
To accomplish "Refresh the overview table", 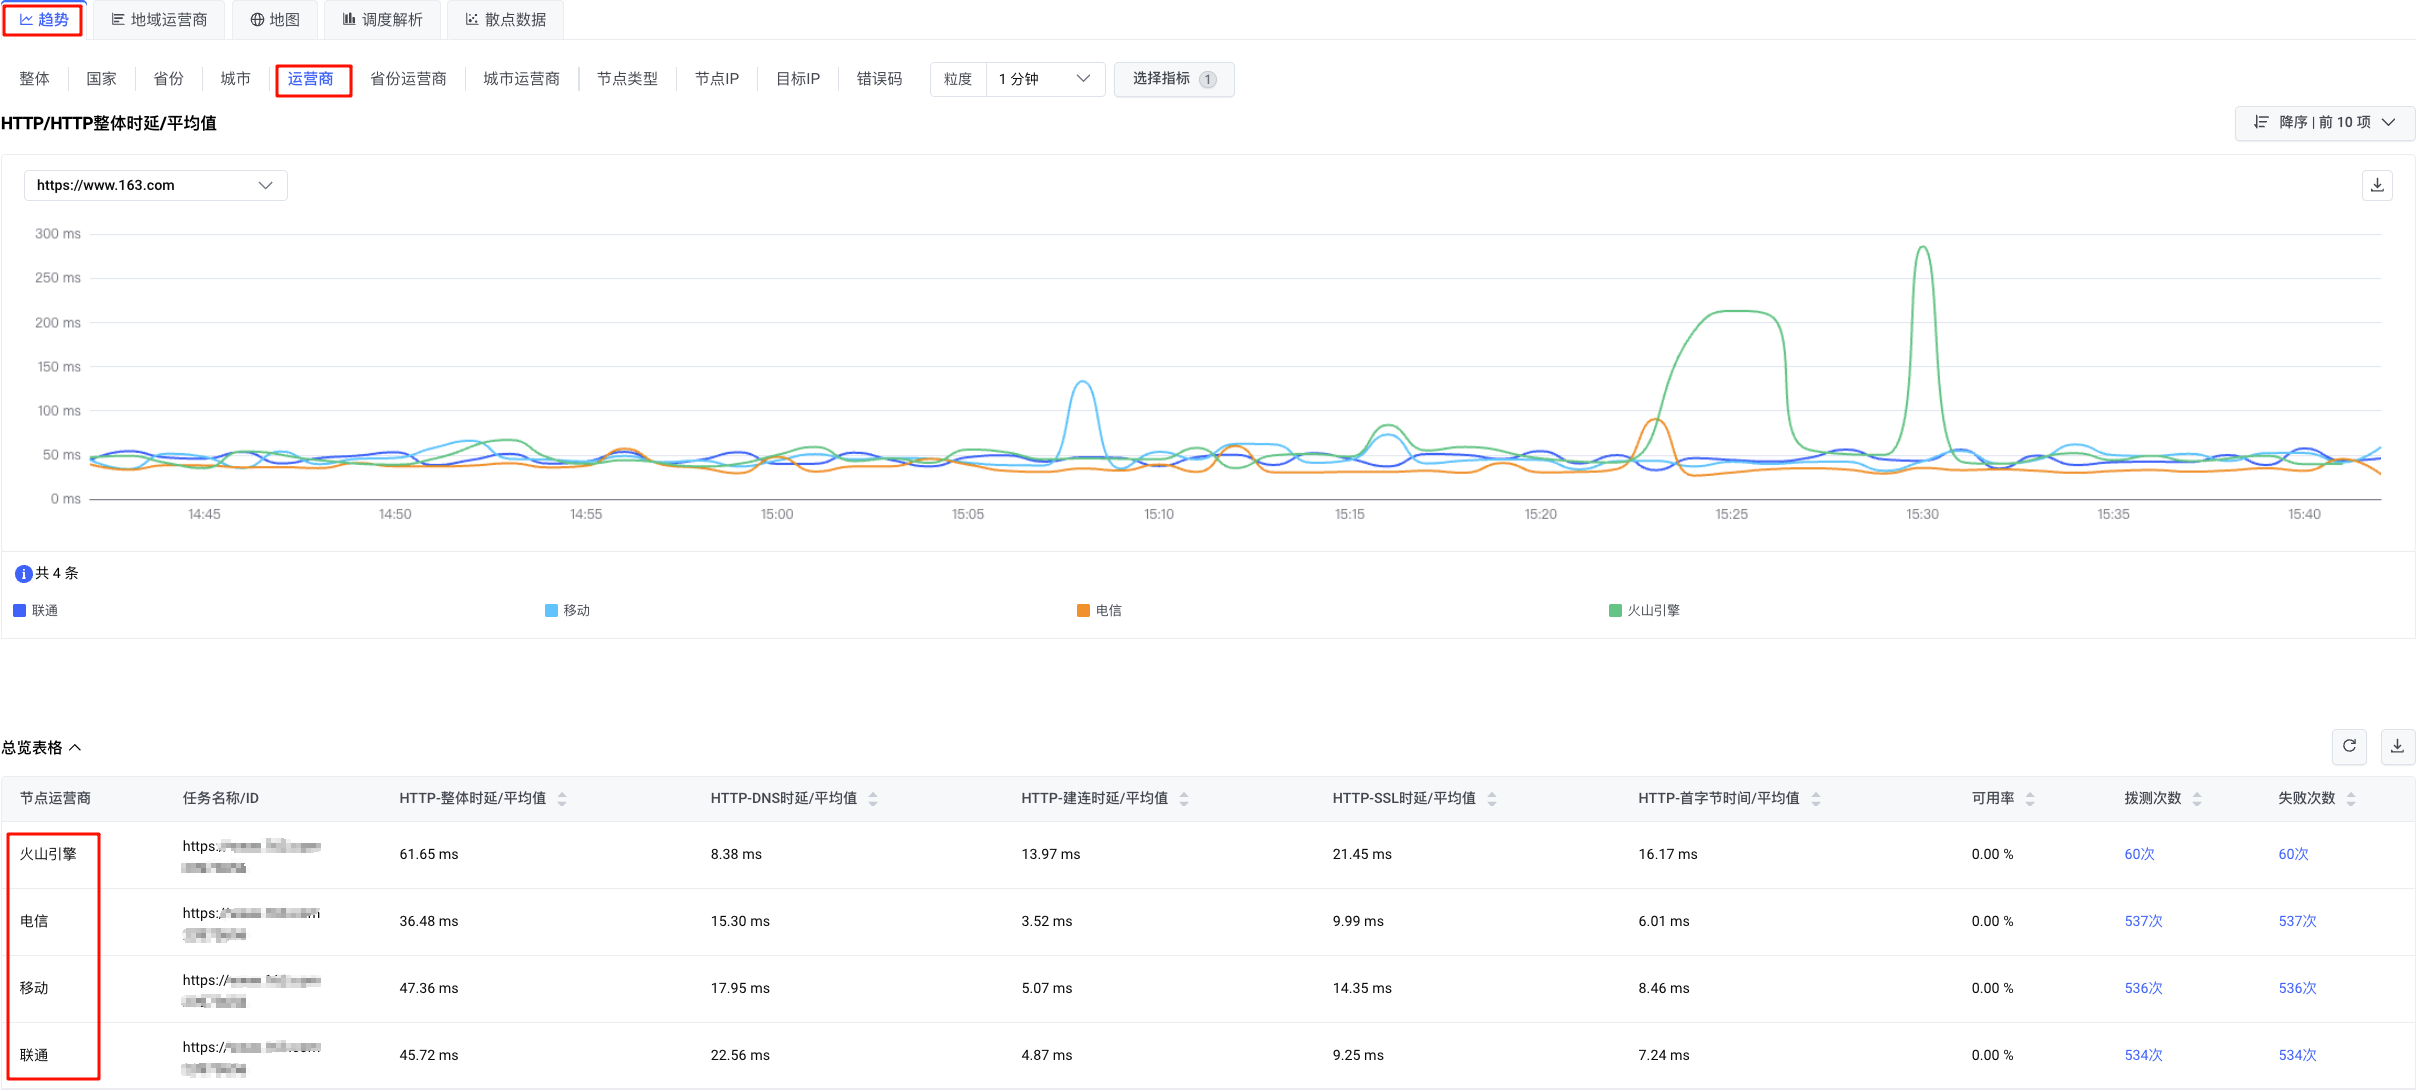I will tap(2349, 746).
